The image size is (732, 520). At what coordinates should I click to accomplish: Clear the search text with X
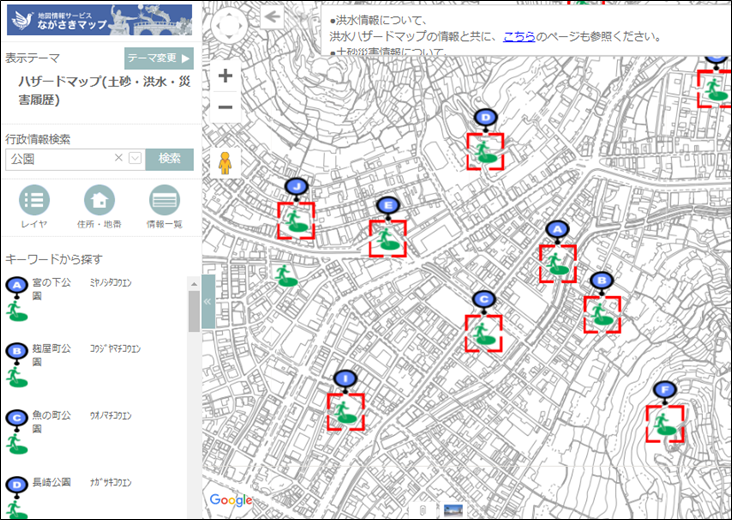(x=118, y=159)
